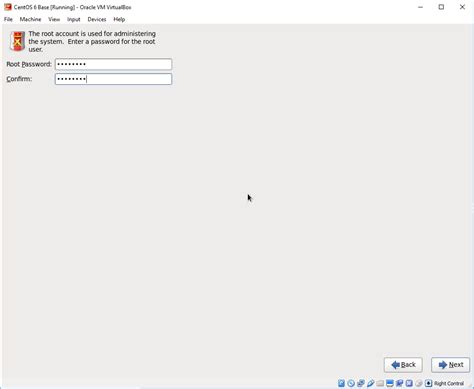Click the 'Confirm:' label
This screenshot has width=474, height=389.
pyautogui.click(x=19, y=79)
